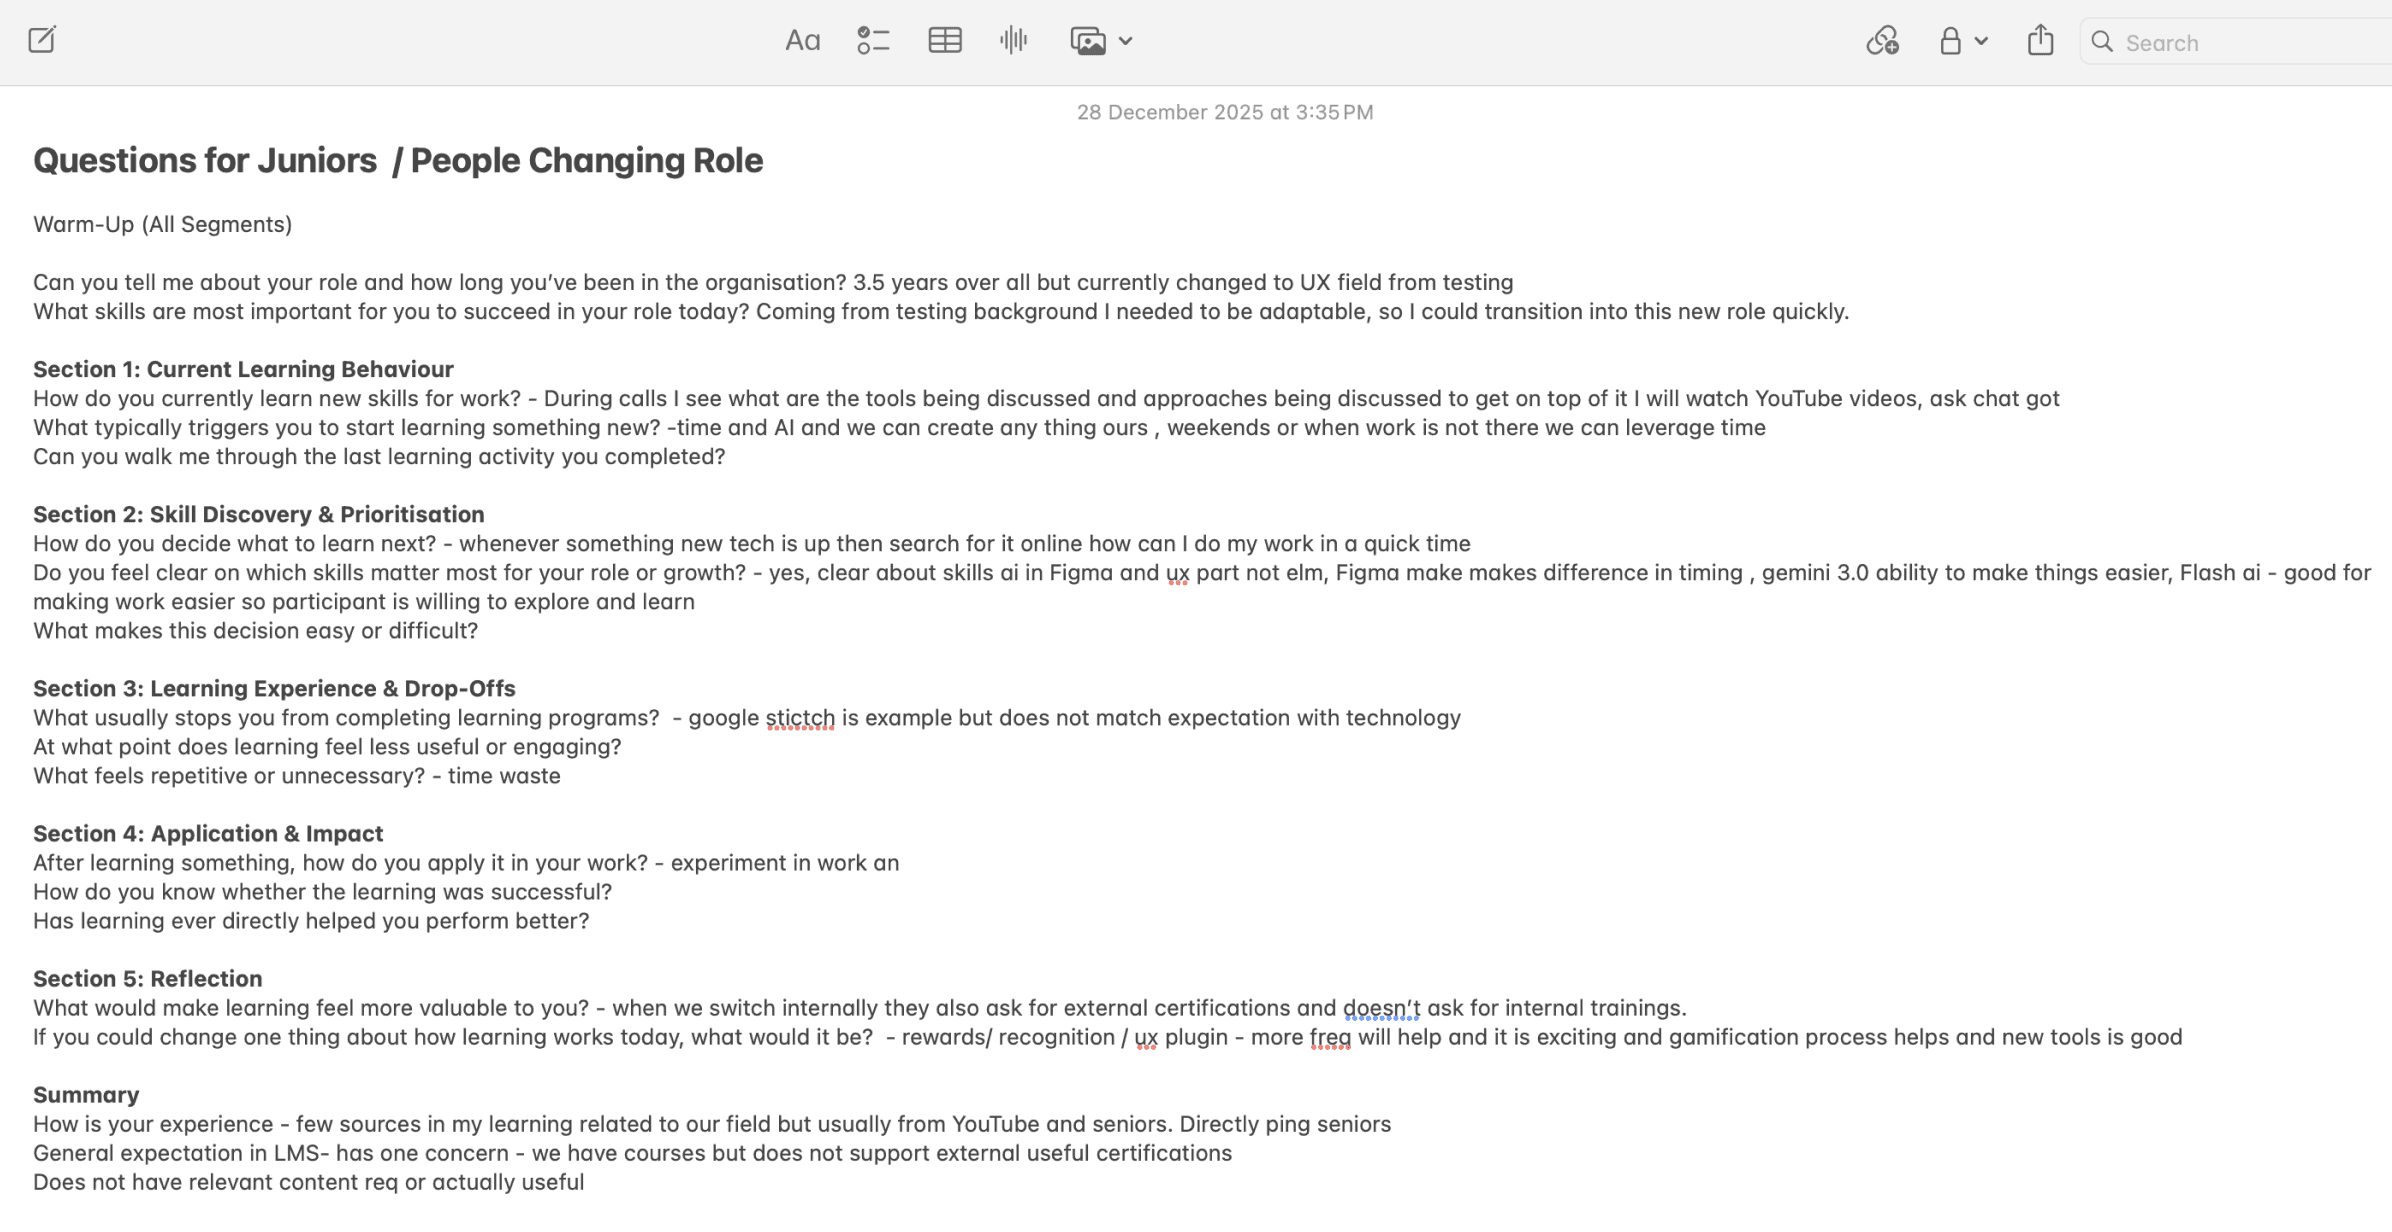Click the note date 28 December 2025
This screenshot has width=2392, height=1232.
click(x=1224, y=112)
